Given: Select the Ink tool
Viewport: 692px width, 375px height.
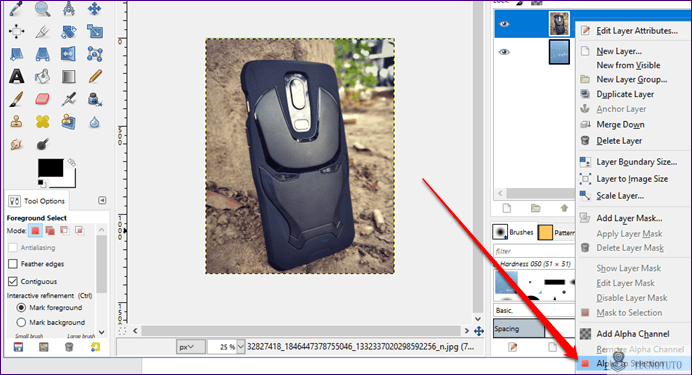Looking at the screenshot, I should pos(94,99).
